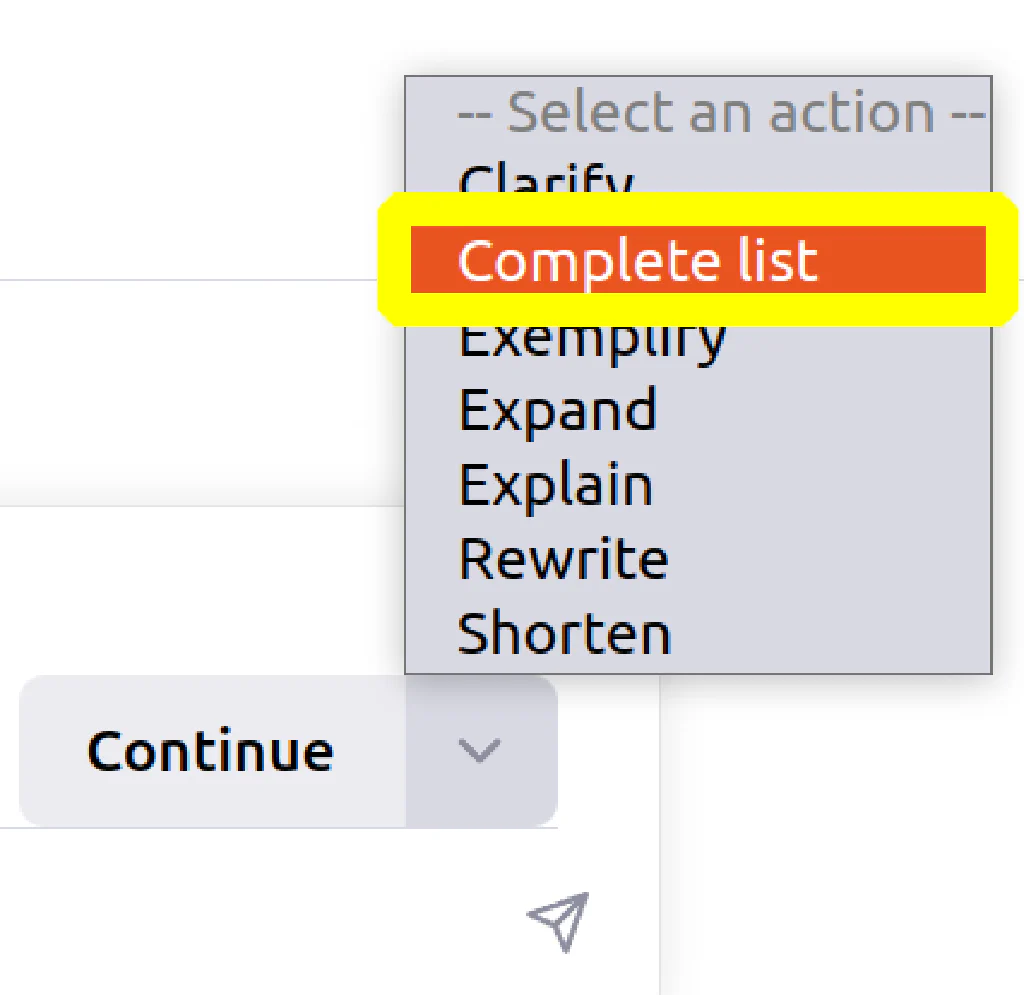This screenshot has height=995, width=1024.
Task: Collapse the action menu using the down arrow
Action: 481,751
